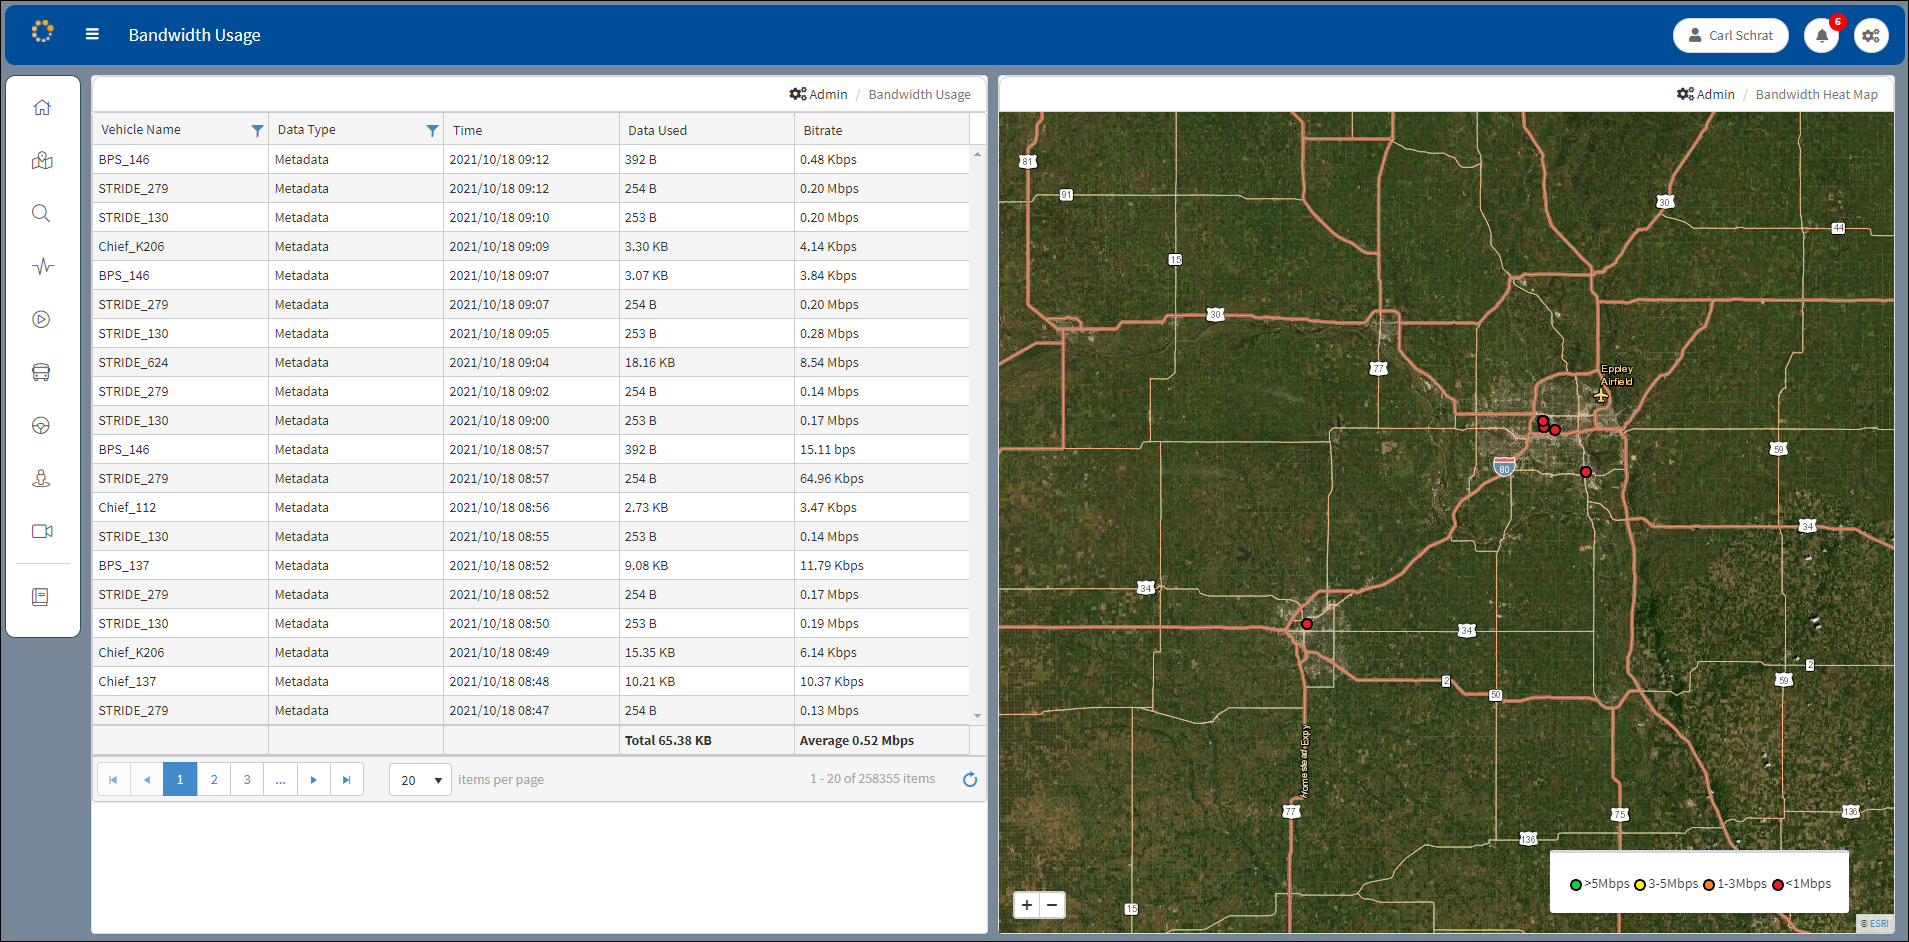The height and width of the screenshot is (942, 1909).
Task: Refresh the bandwidth usage grid
Action: point(969,779)
